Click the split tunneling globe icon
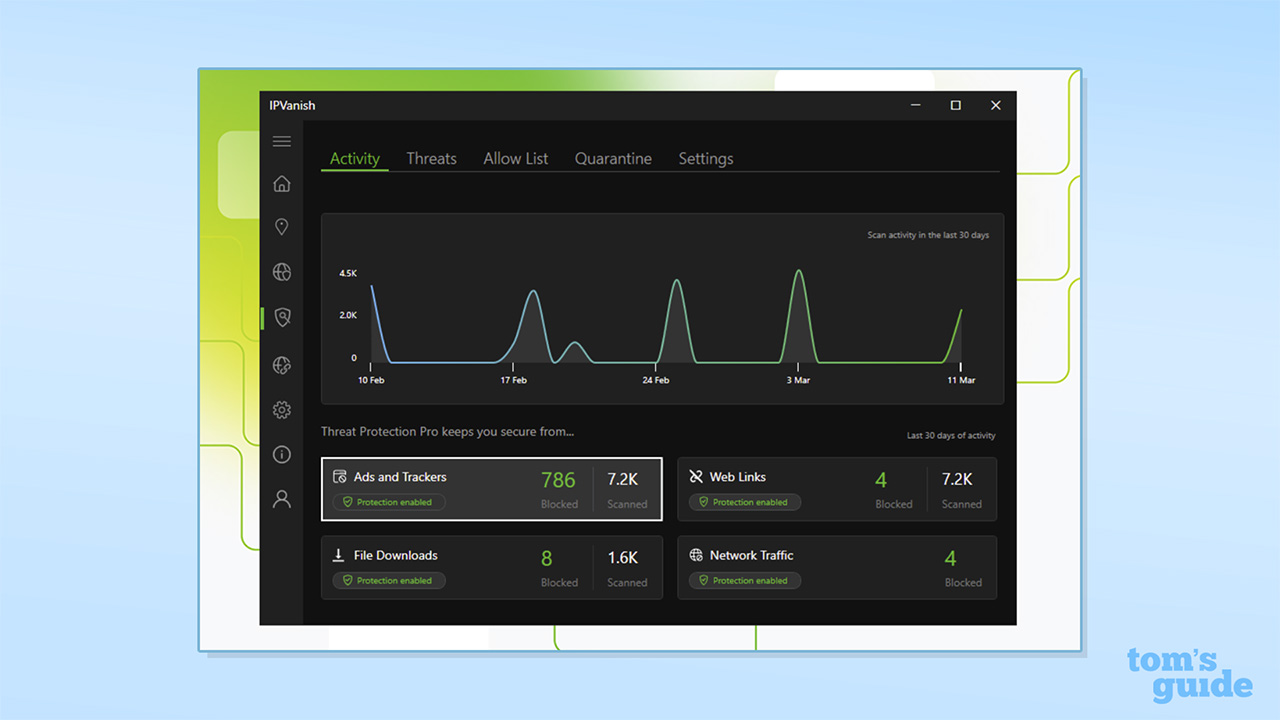1280x720 pixels. tap(281, 365)
